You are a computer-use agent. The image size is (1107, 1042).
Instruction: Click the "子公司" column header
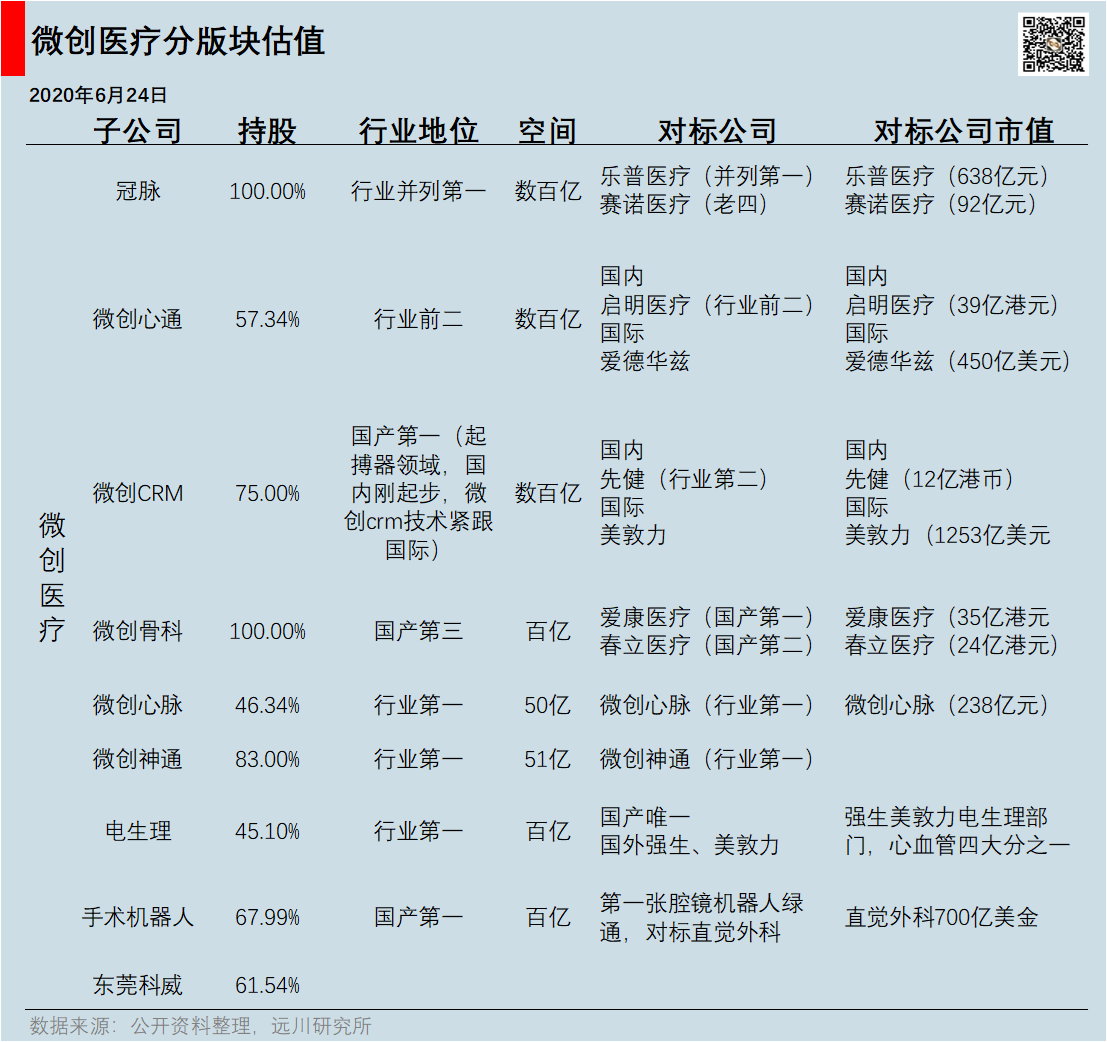[x=138, y=131]
